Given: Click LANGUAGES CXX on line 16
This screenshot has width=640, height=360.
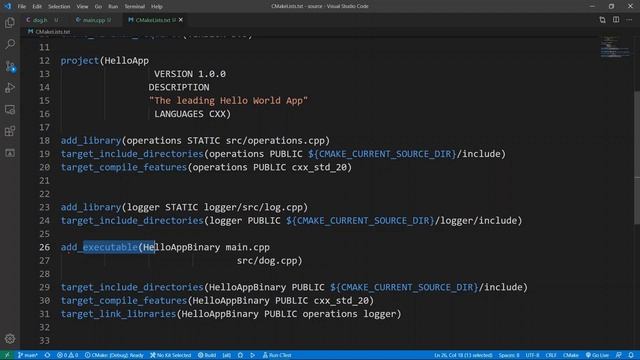Looking at the screenshot, I should pos(190,114).
